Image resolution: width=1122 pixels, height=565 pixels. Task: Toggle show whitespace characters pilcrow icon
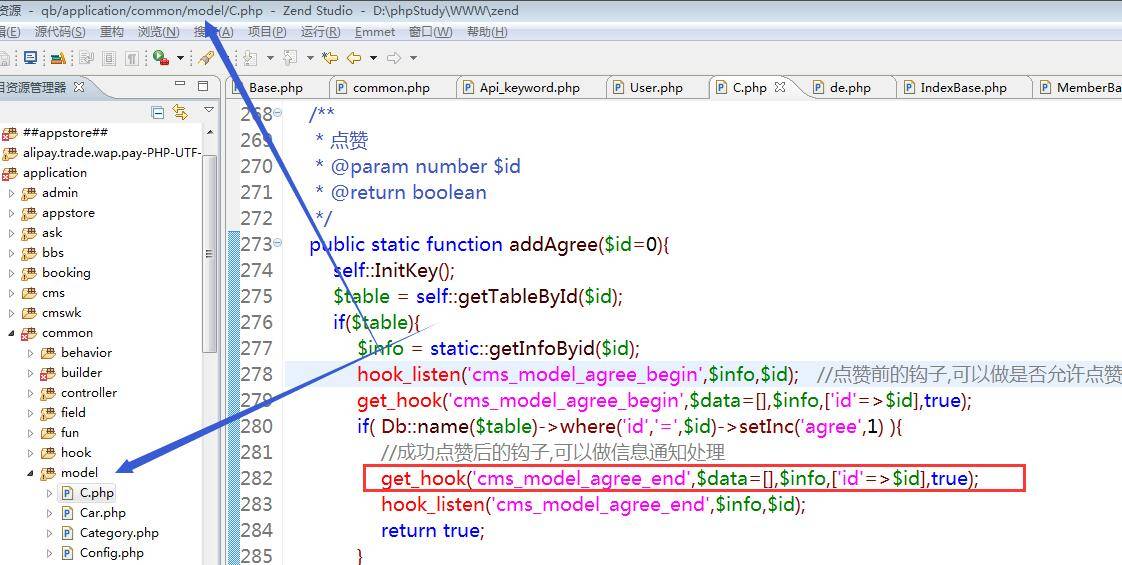[133, 58]
